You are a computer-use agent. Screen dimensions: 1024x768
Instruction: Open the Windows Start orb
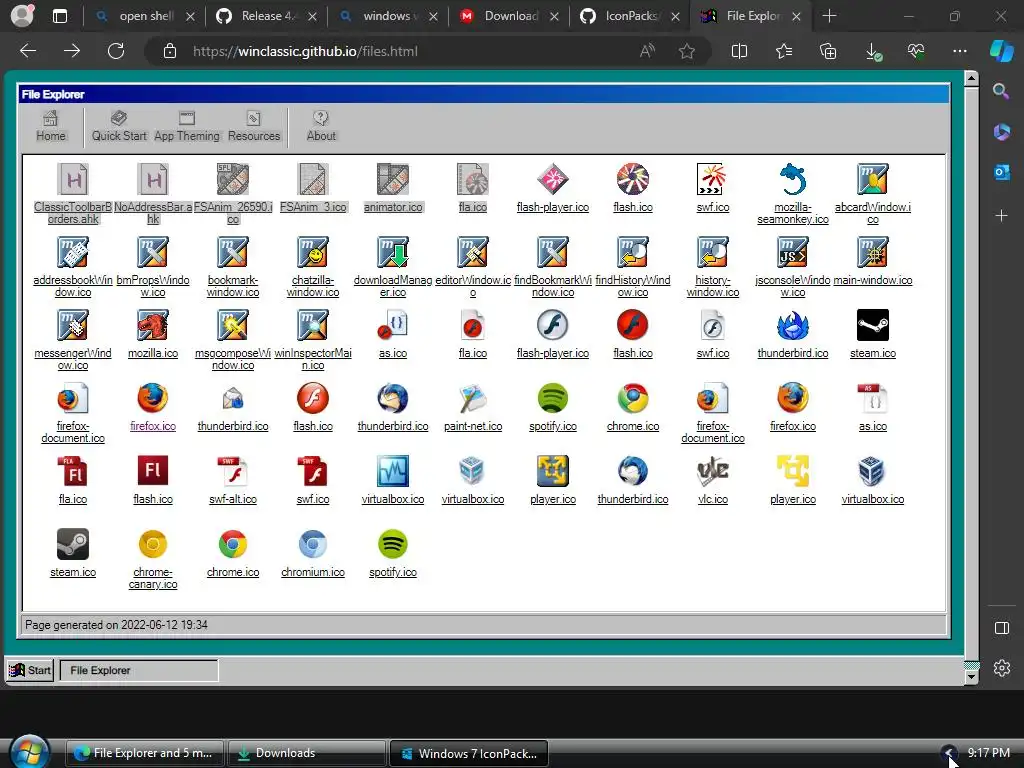30,752
